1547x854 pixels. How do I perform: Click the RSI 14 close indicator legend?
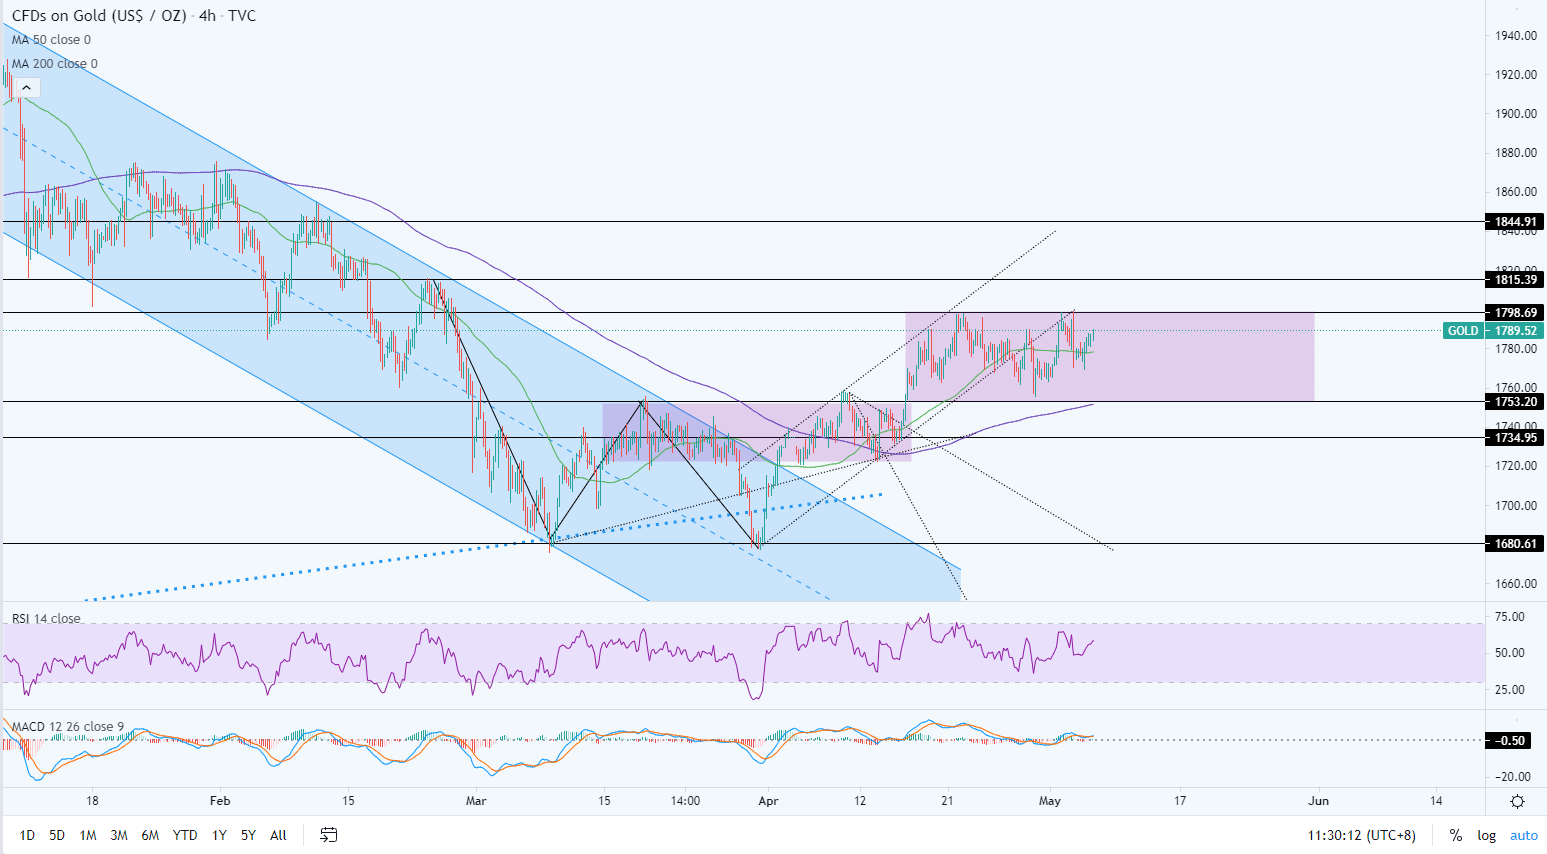tap(46, 619)
